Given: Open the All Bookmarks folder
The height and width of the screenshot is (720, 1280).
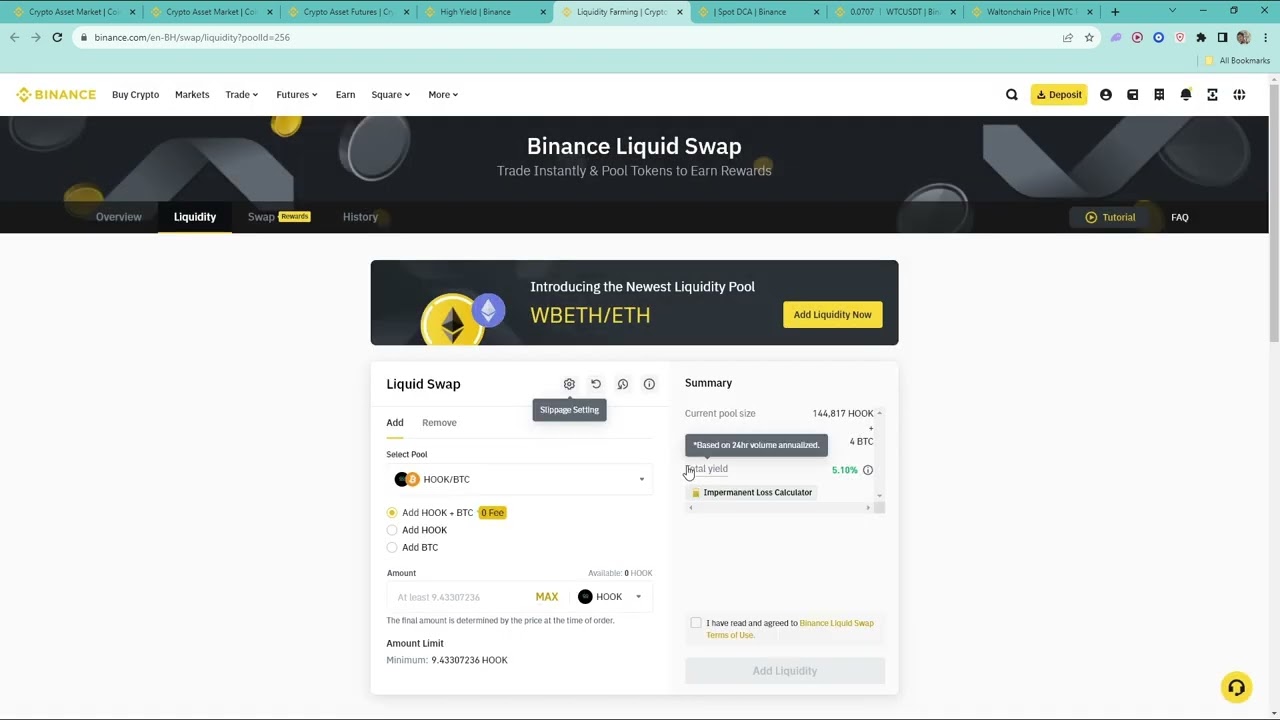Looking at the screenshot, I should (1237, 61).
